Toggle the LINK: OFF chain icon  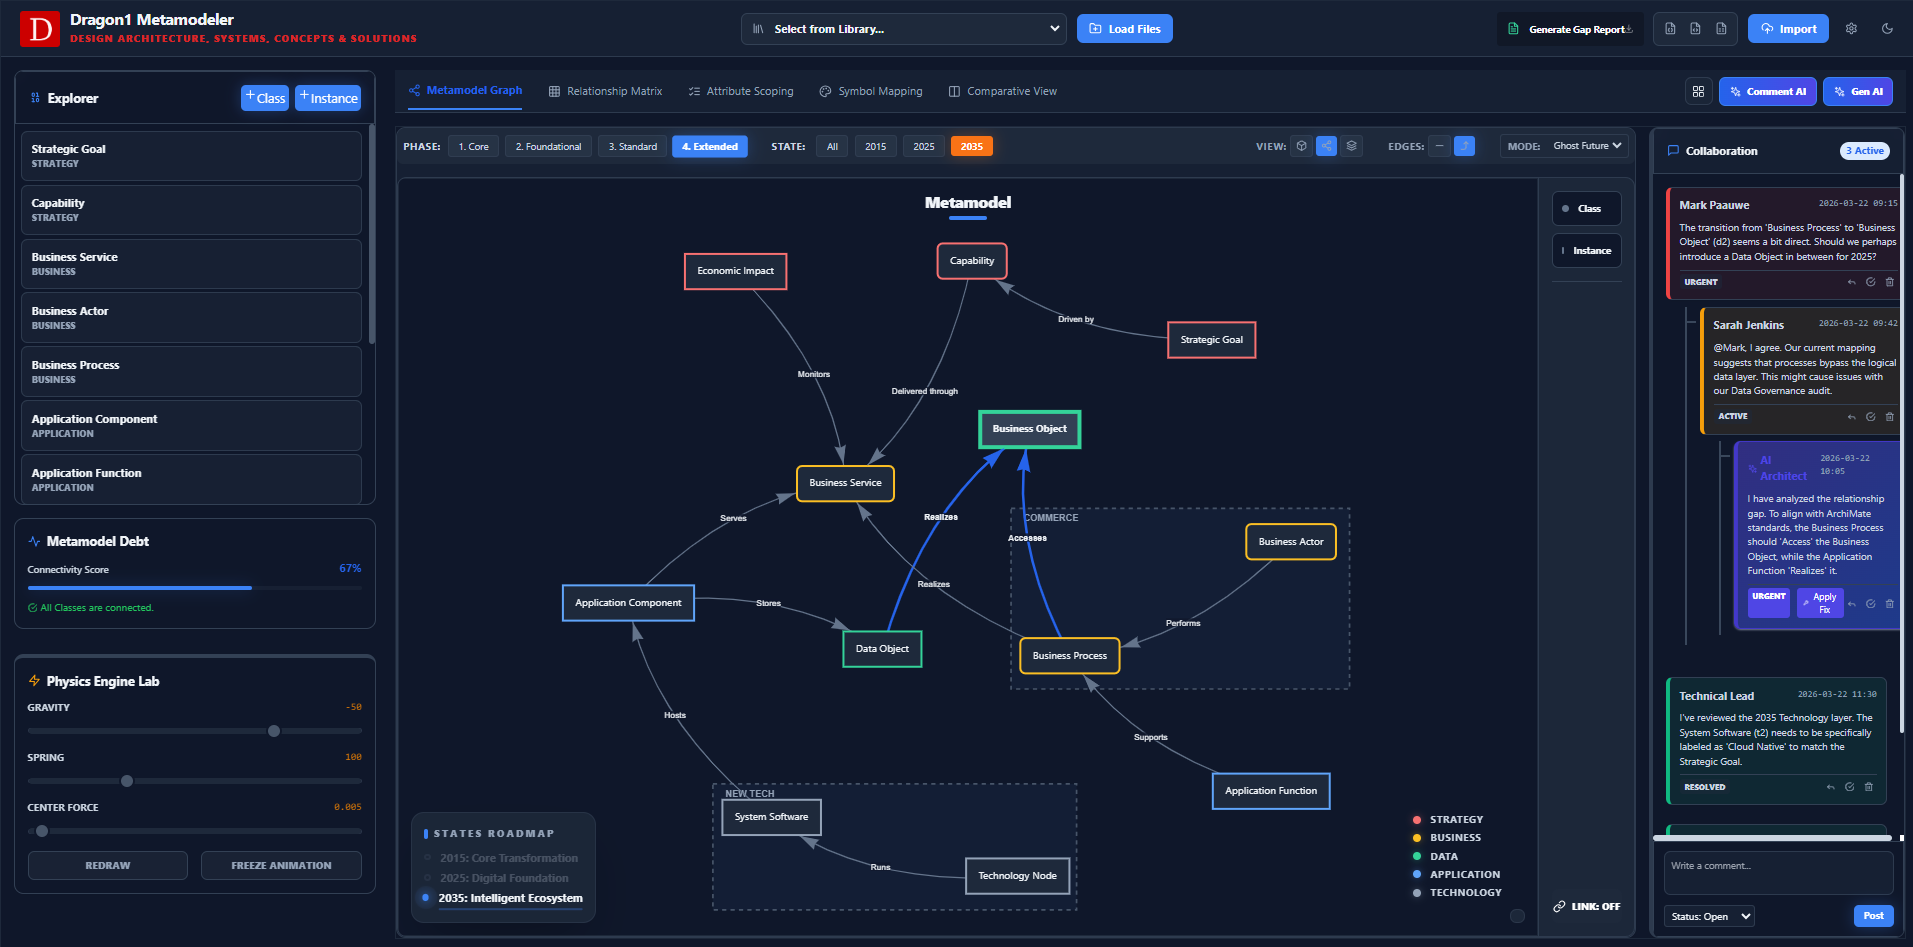click(1586, 906)
